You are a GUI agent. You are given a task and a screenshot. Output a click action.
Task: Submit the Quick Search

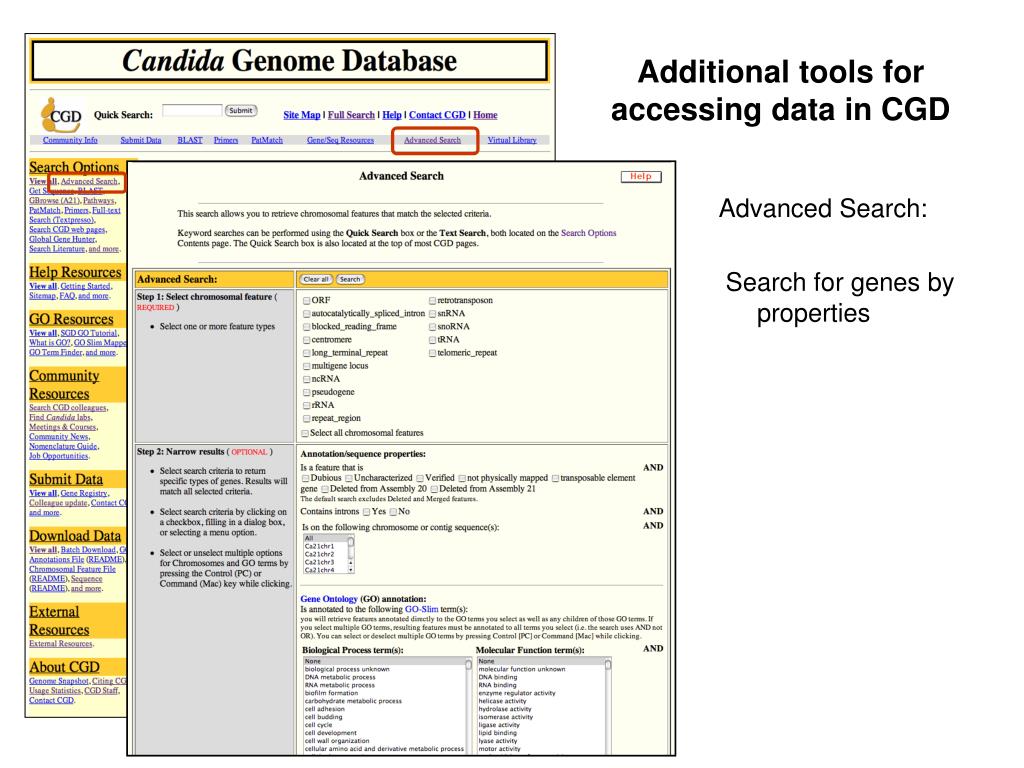[241, 110]
